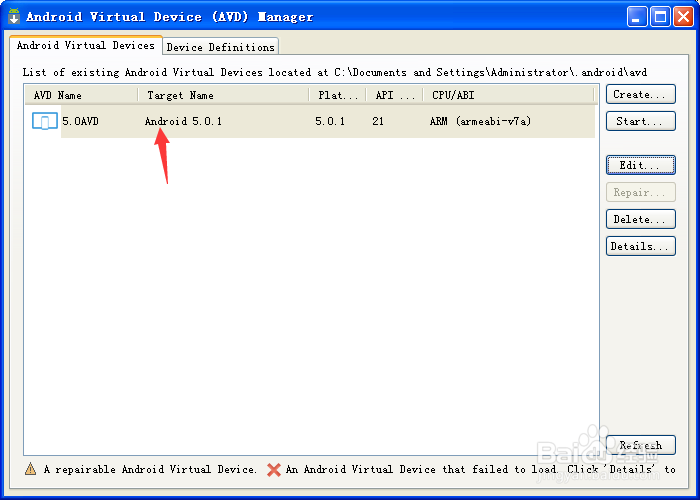Click the API level 21 cell
The height and width of the screenshot is (500, 700).
point(378,121)
